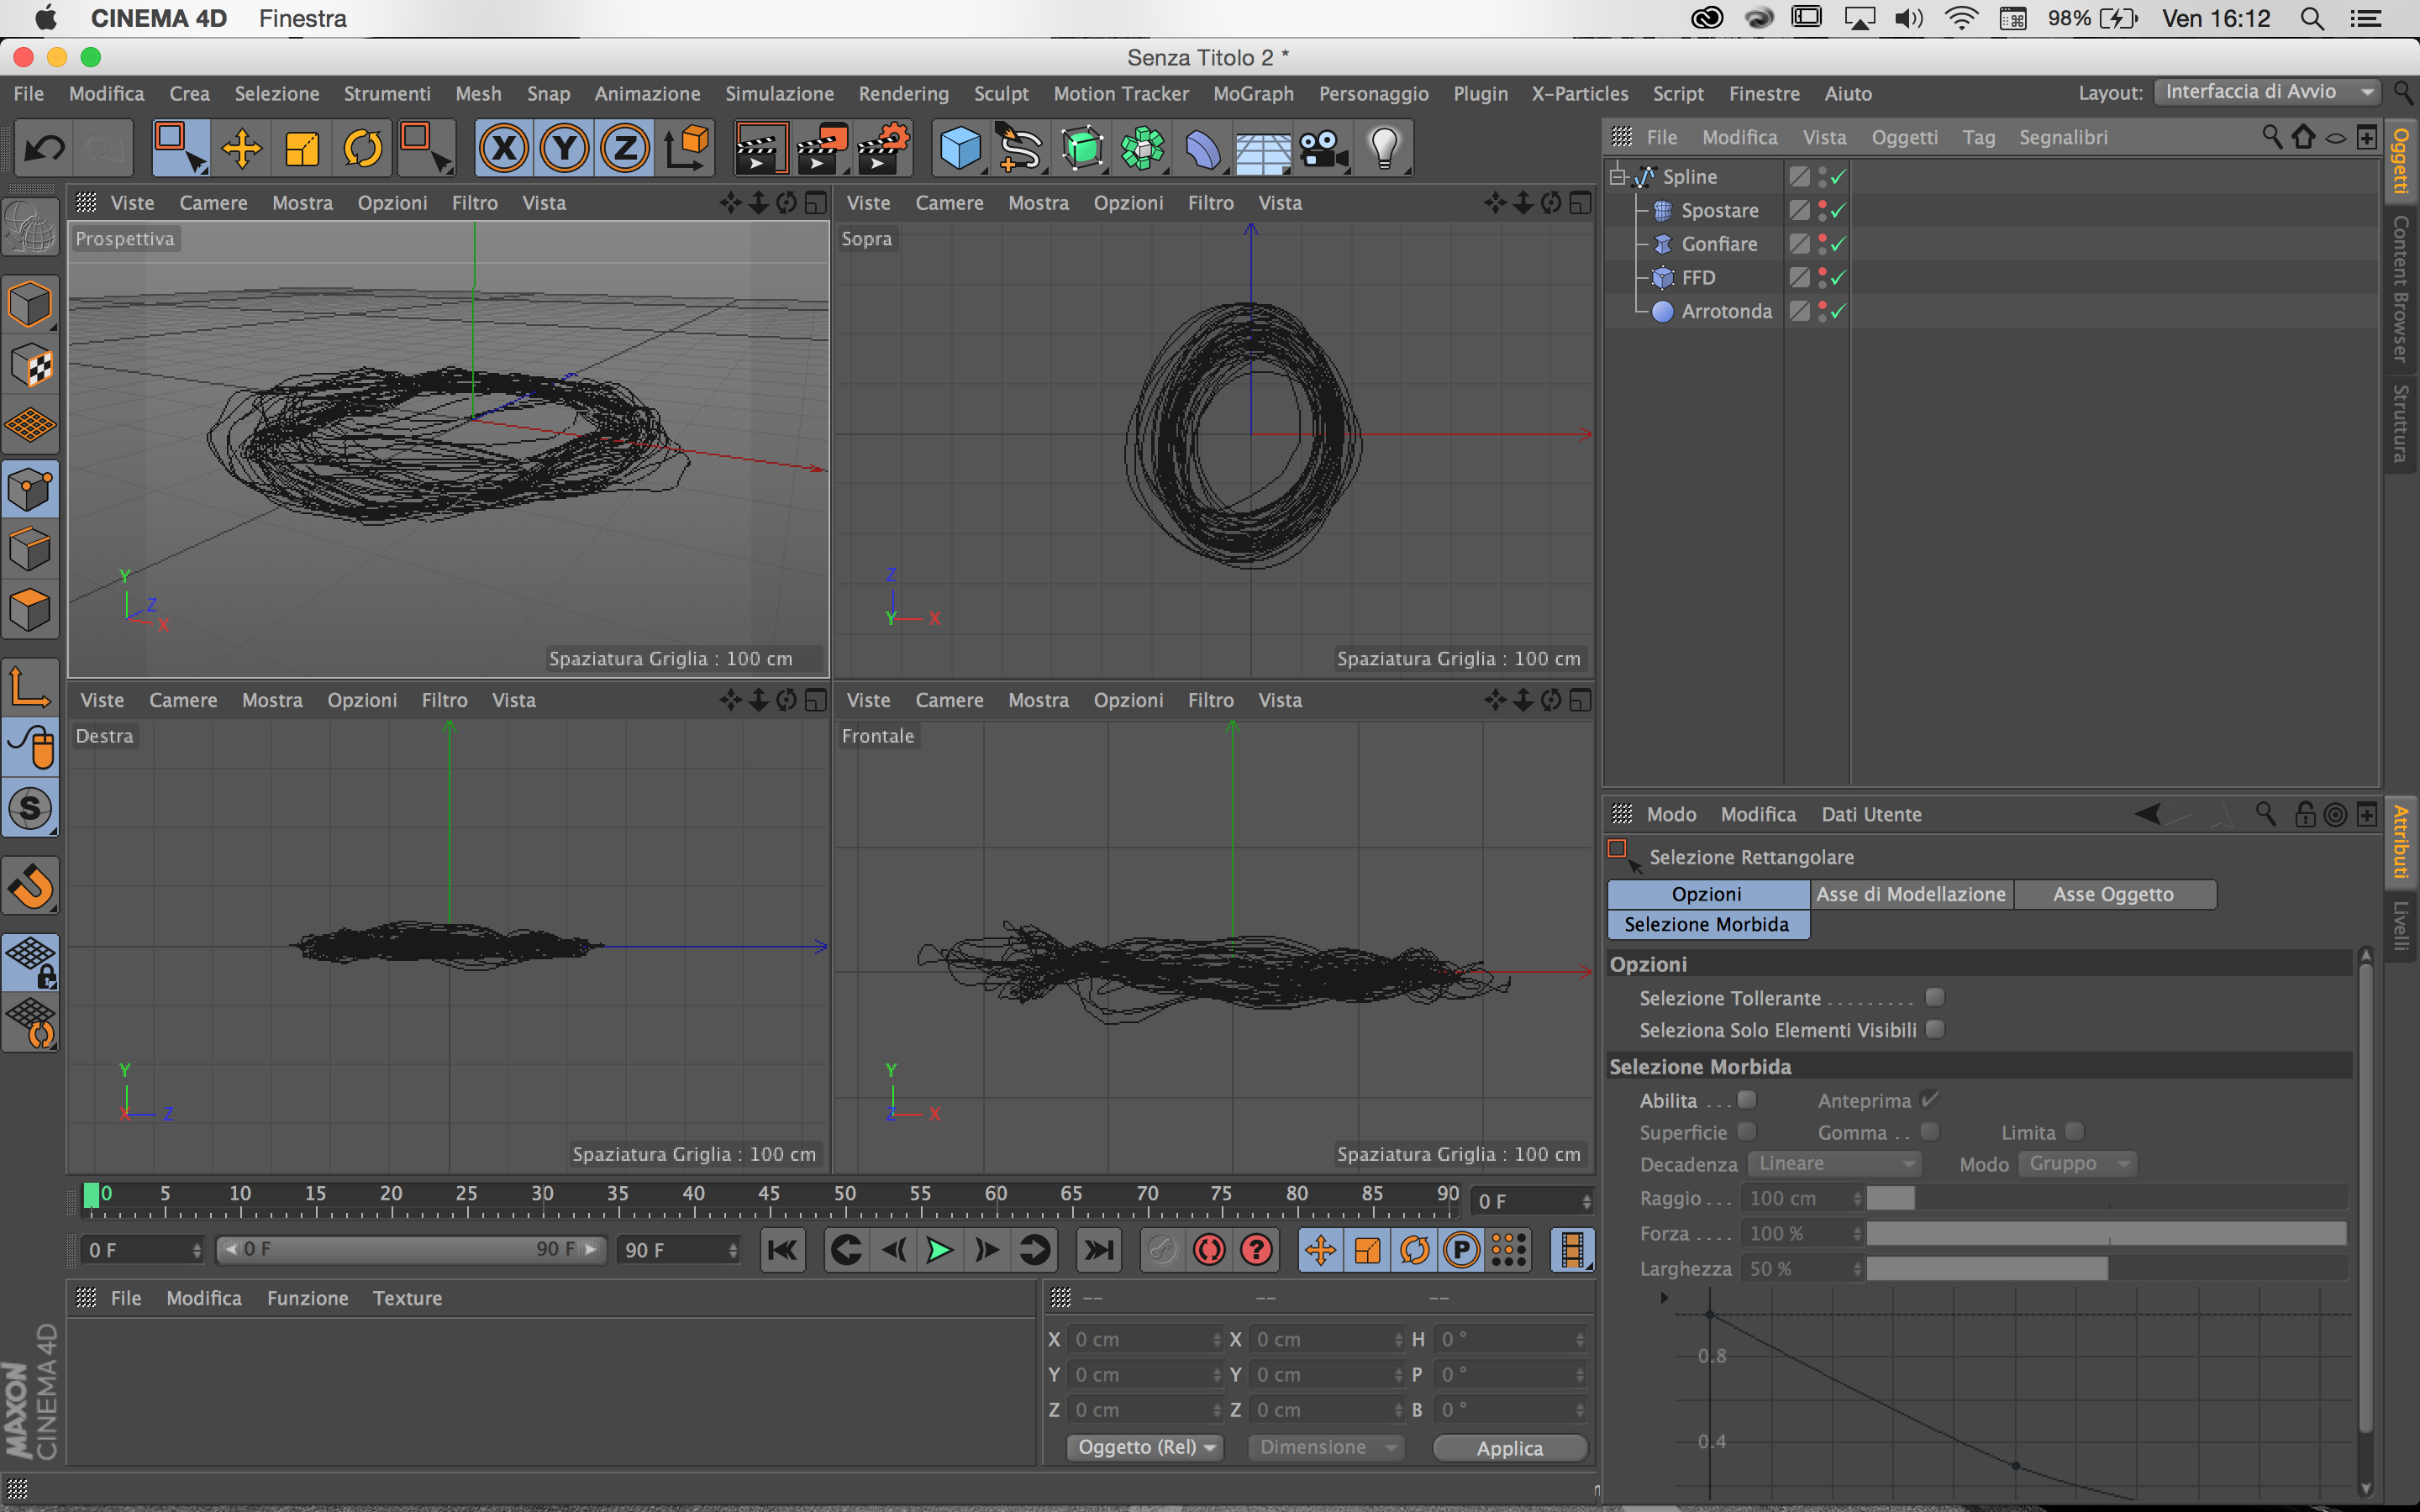Lock the X axis button
The height and width of the screenshot is (1512, 2420).
click(x=503, y=149)
